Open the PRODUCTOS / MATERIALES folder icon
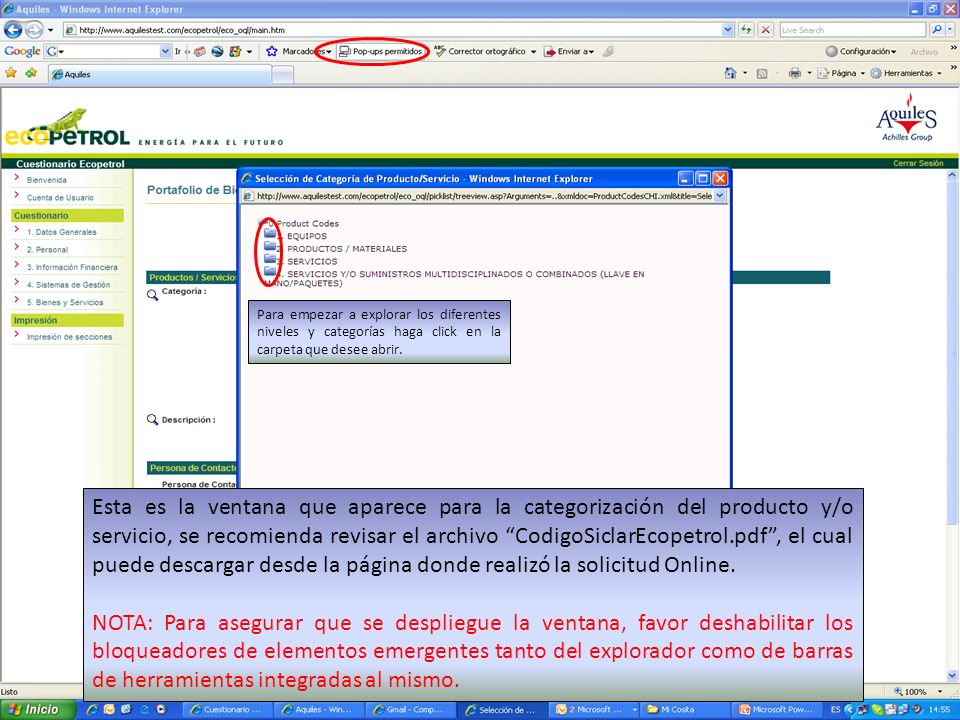960x720 pixels. pos(269,246)
